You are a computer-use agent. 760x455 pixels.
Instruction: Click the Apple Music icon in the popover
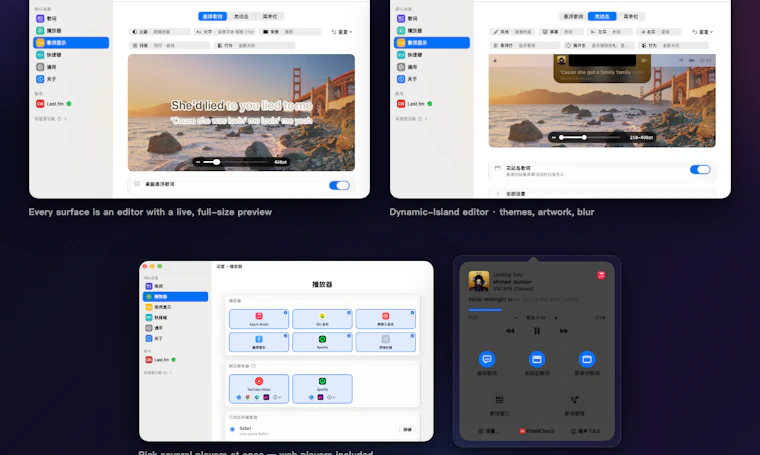pyautogui.click(x=601, y=275)
